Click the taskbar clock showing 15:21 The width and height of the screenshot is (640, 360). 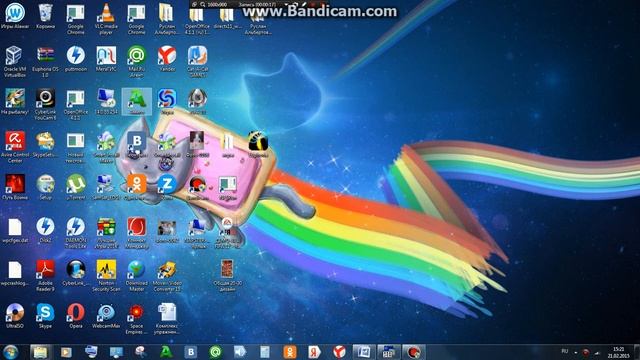click(619, 352)
